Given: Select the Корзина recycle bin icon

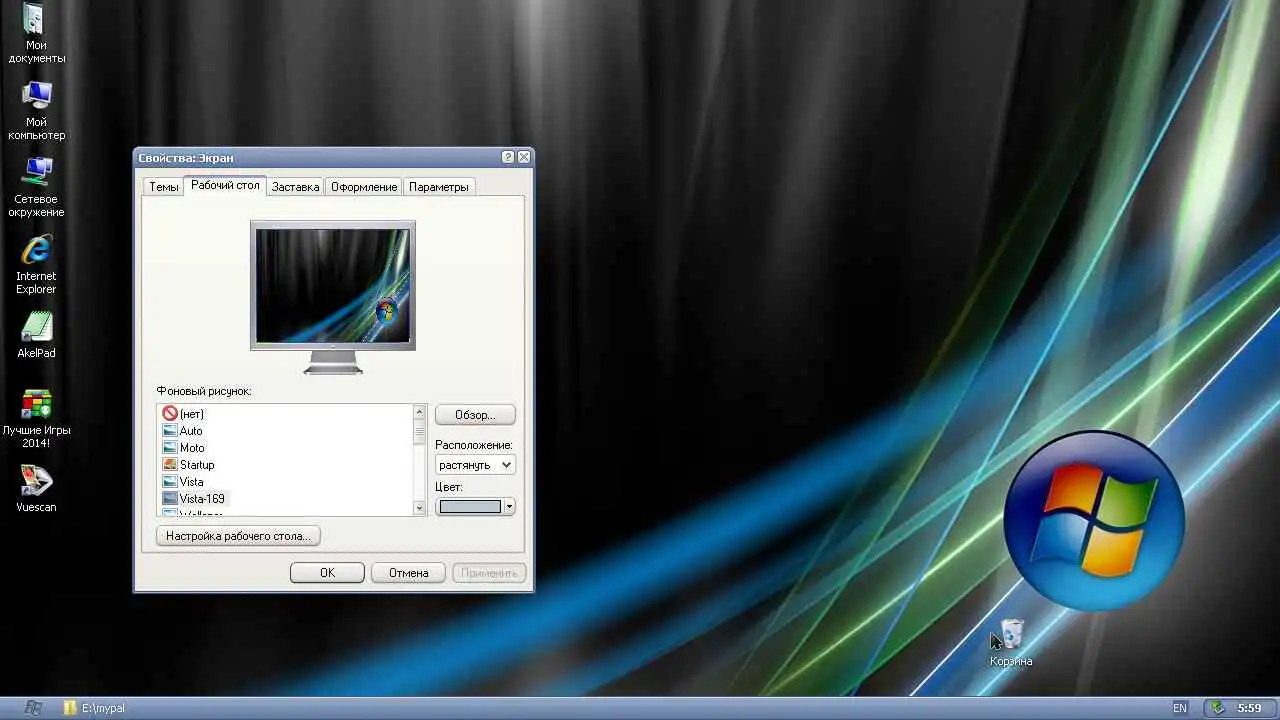Looking at the screenshot, I should coord(1011,643).
